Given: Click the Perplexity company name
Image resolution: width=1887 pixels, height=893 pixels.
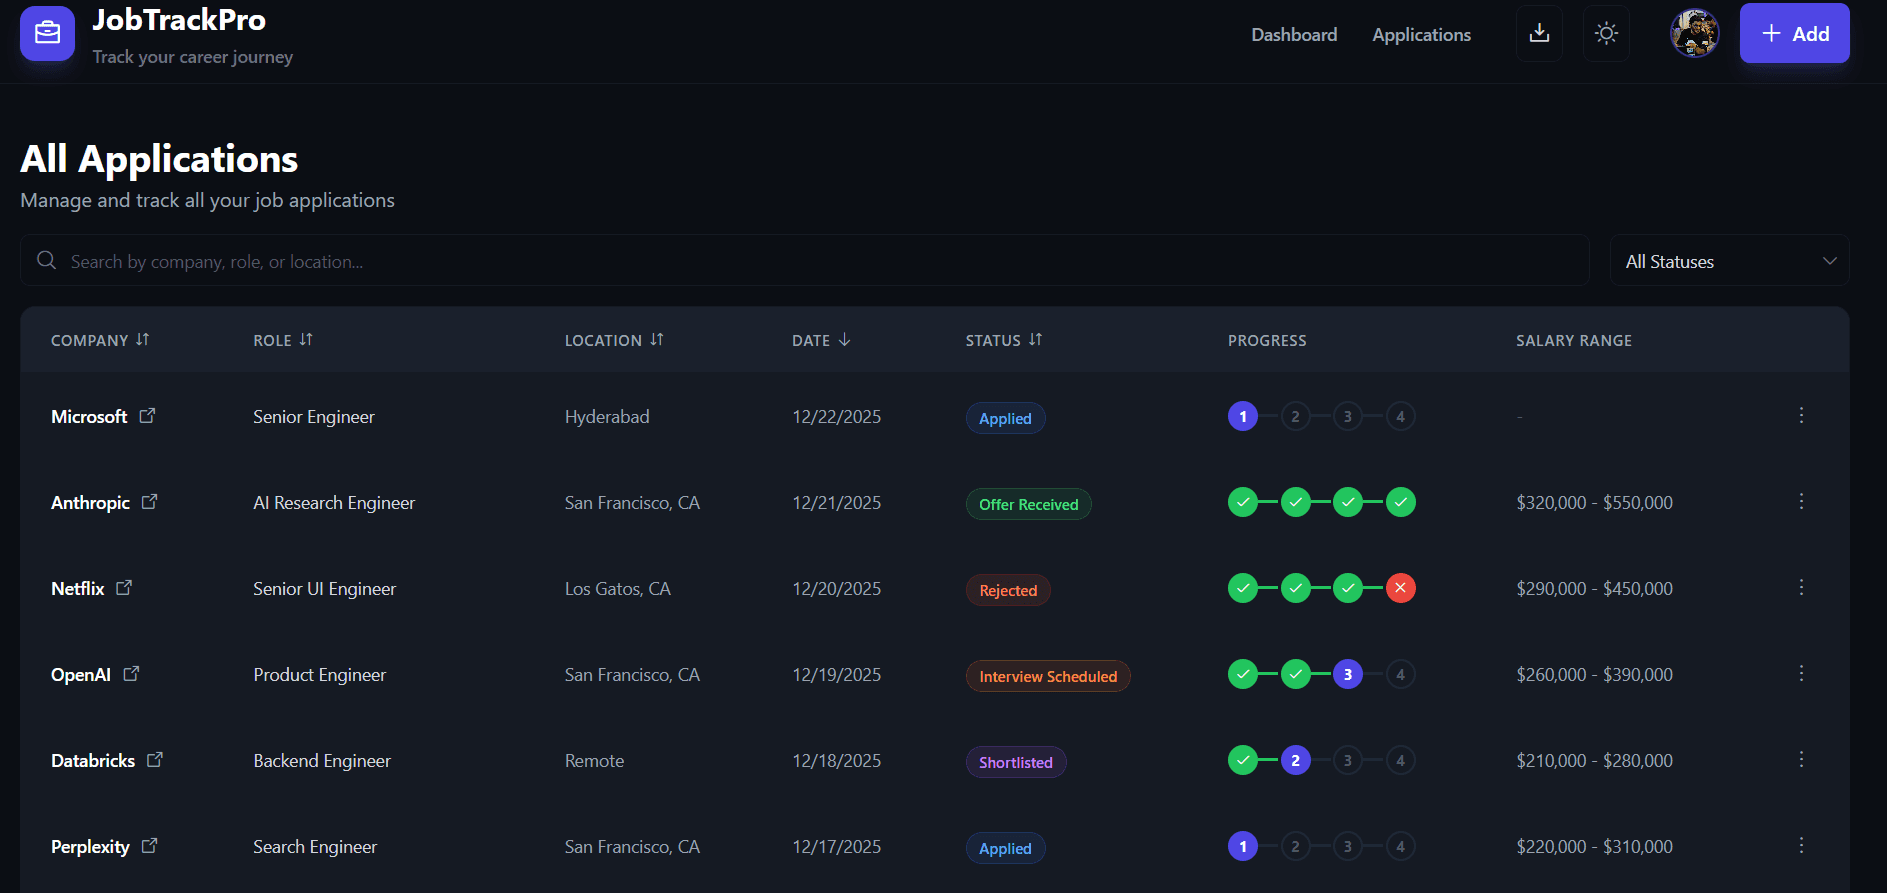Looking at the screenshot, I should point(90,846).
